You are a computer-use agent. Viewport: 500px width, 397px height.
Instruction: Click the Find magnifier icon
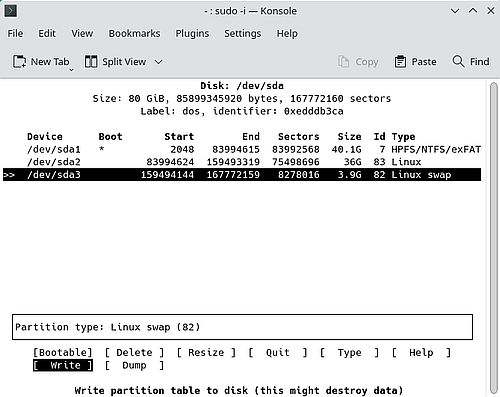[458, 61]
